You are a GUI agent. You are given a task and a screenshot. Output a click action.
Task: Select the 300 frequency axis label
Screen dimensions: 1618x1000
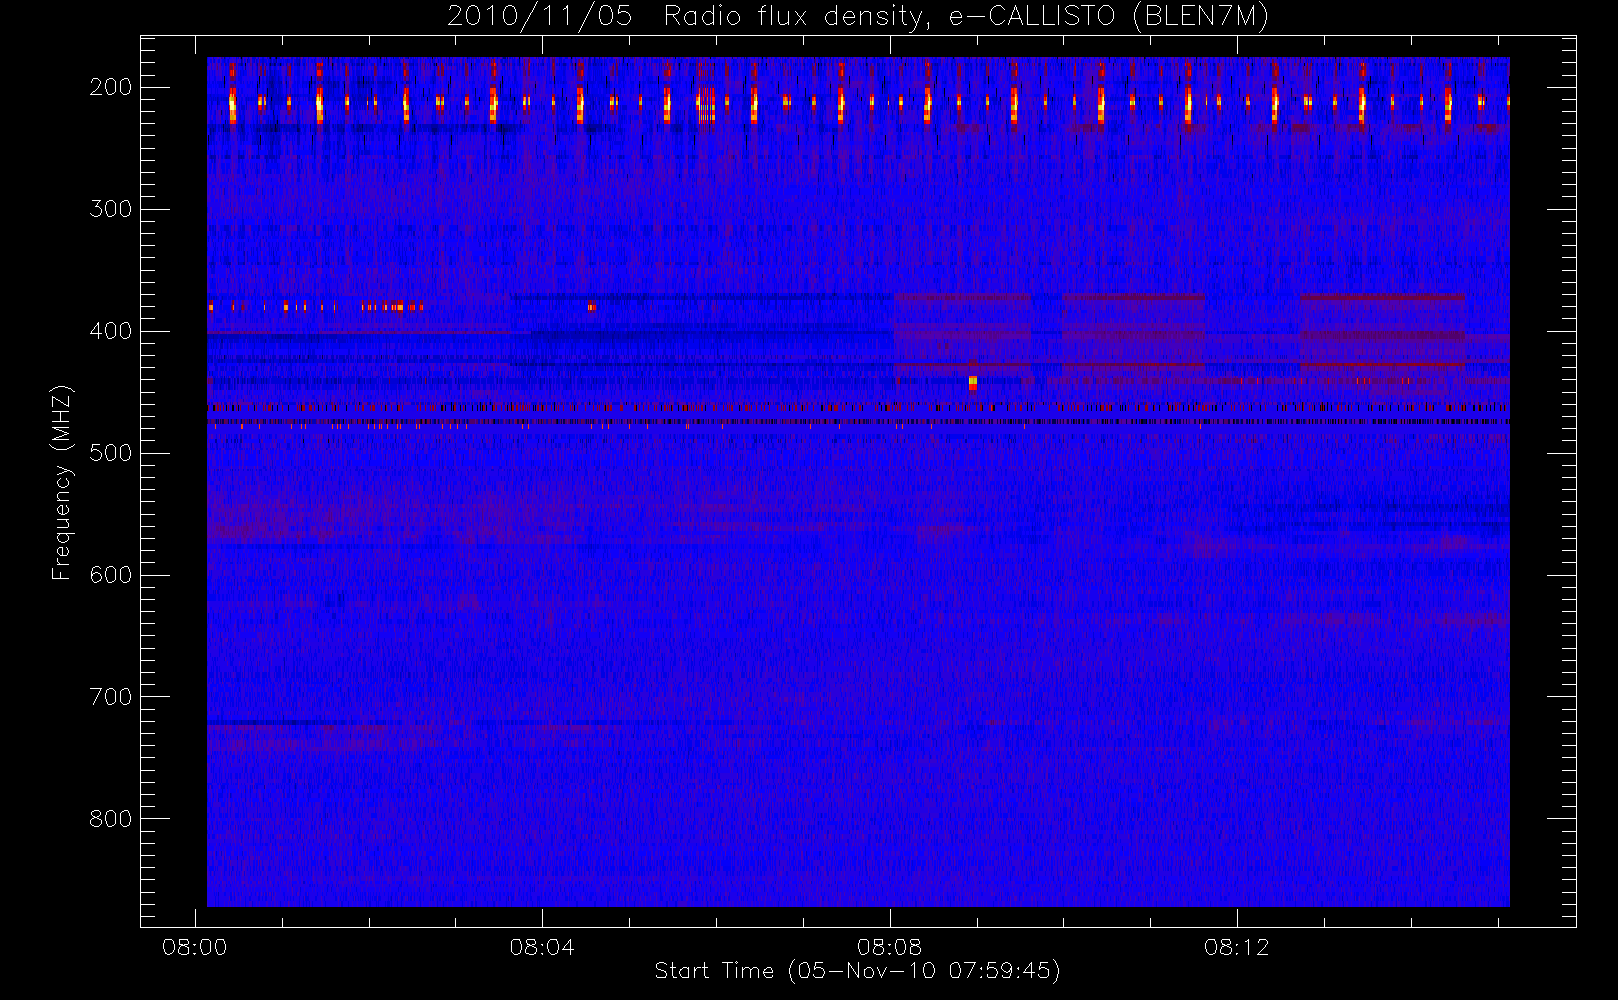pos(111,209)
